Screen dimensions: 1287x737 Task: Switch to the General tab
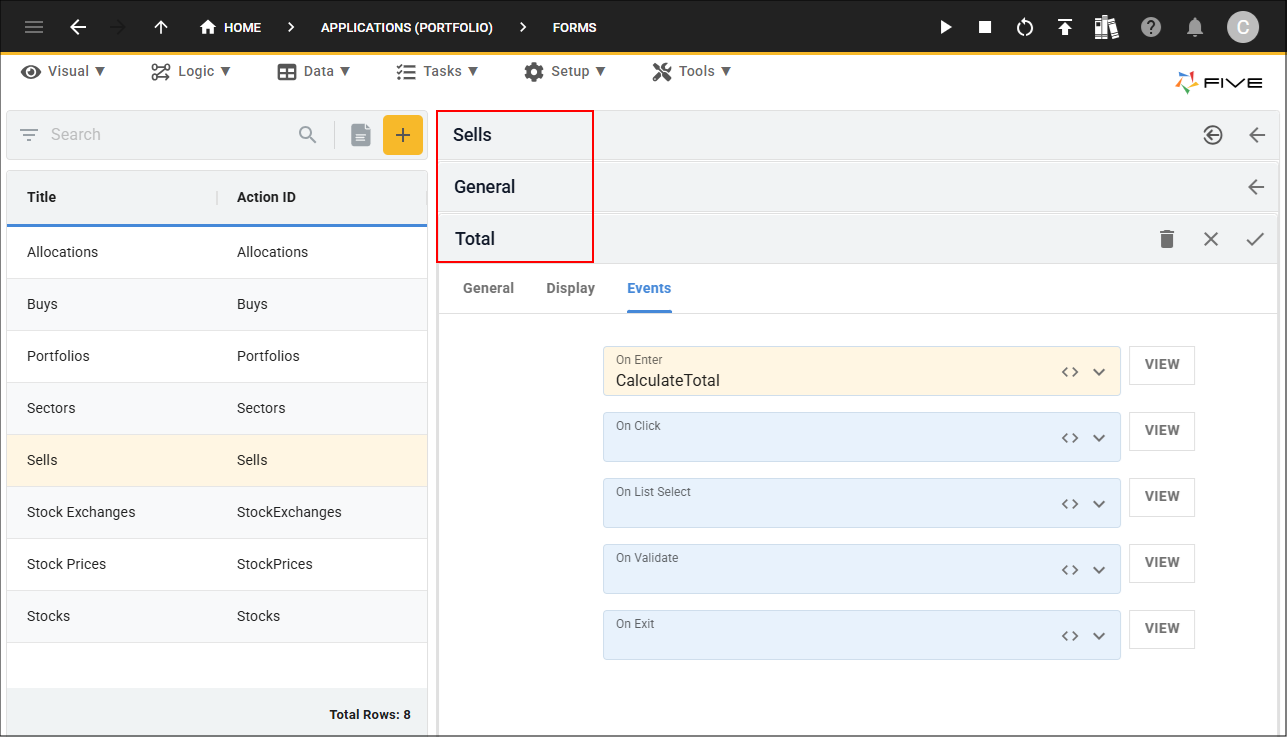pos(488,288)
